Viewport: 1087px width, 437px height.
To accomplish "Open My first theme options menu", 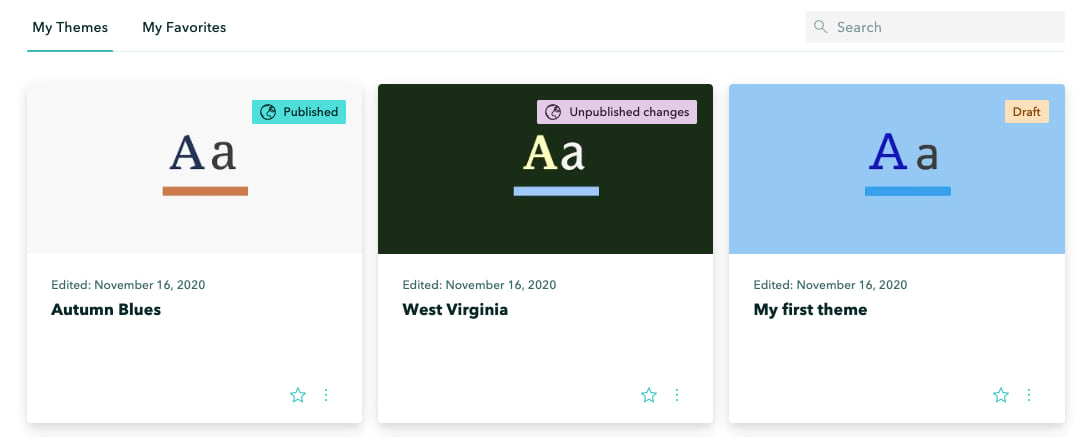I will (1029, 395).
